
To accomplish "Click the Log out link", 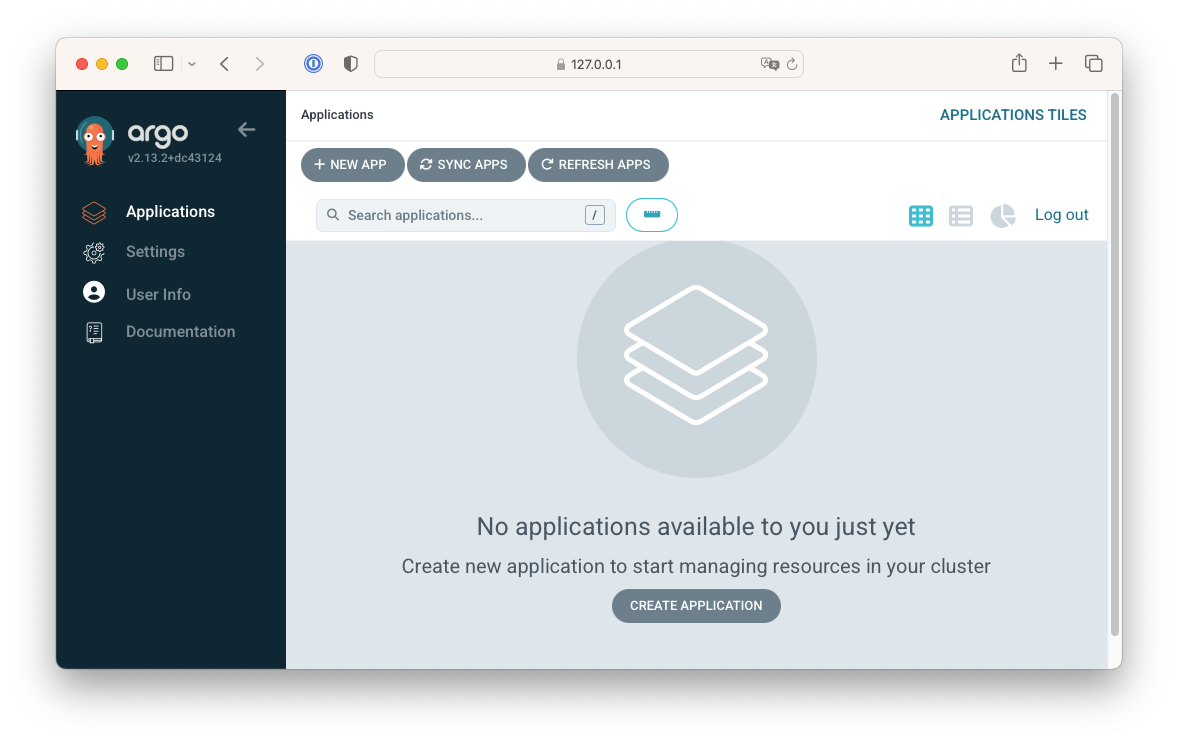I will (x=1062, y=215).
